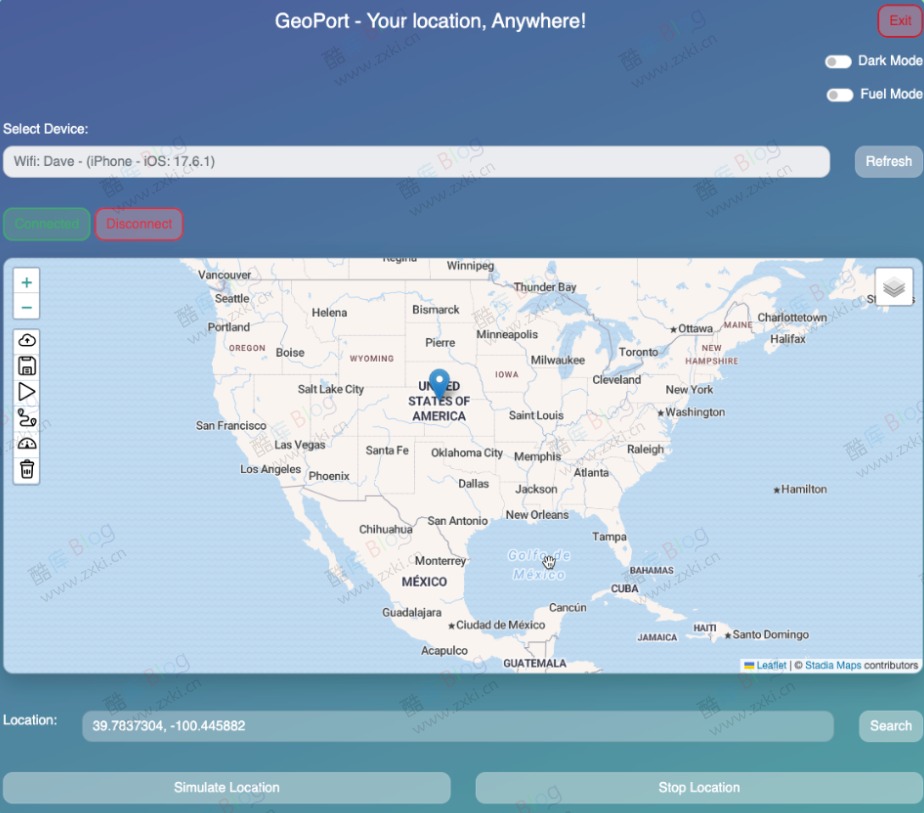Click the cloud upload icon
Screen dimensions: 924x813
27,341
